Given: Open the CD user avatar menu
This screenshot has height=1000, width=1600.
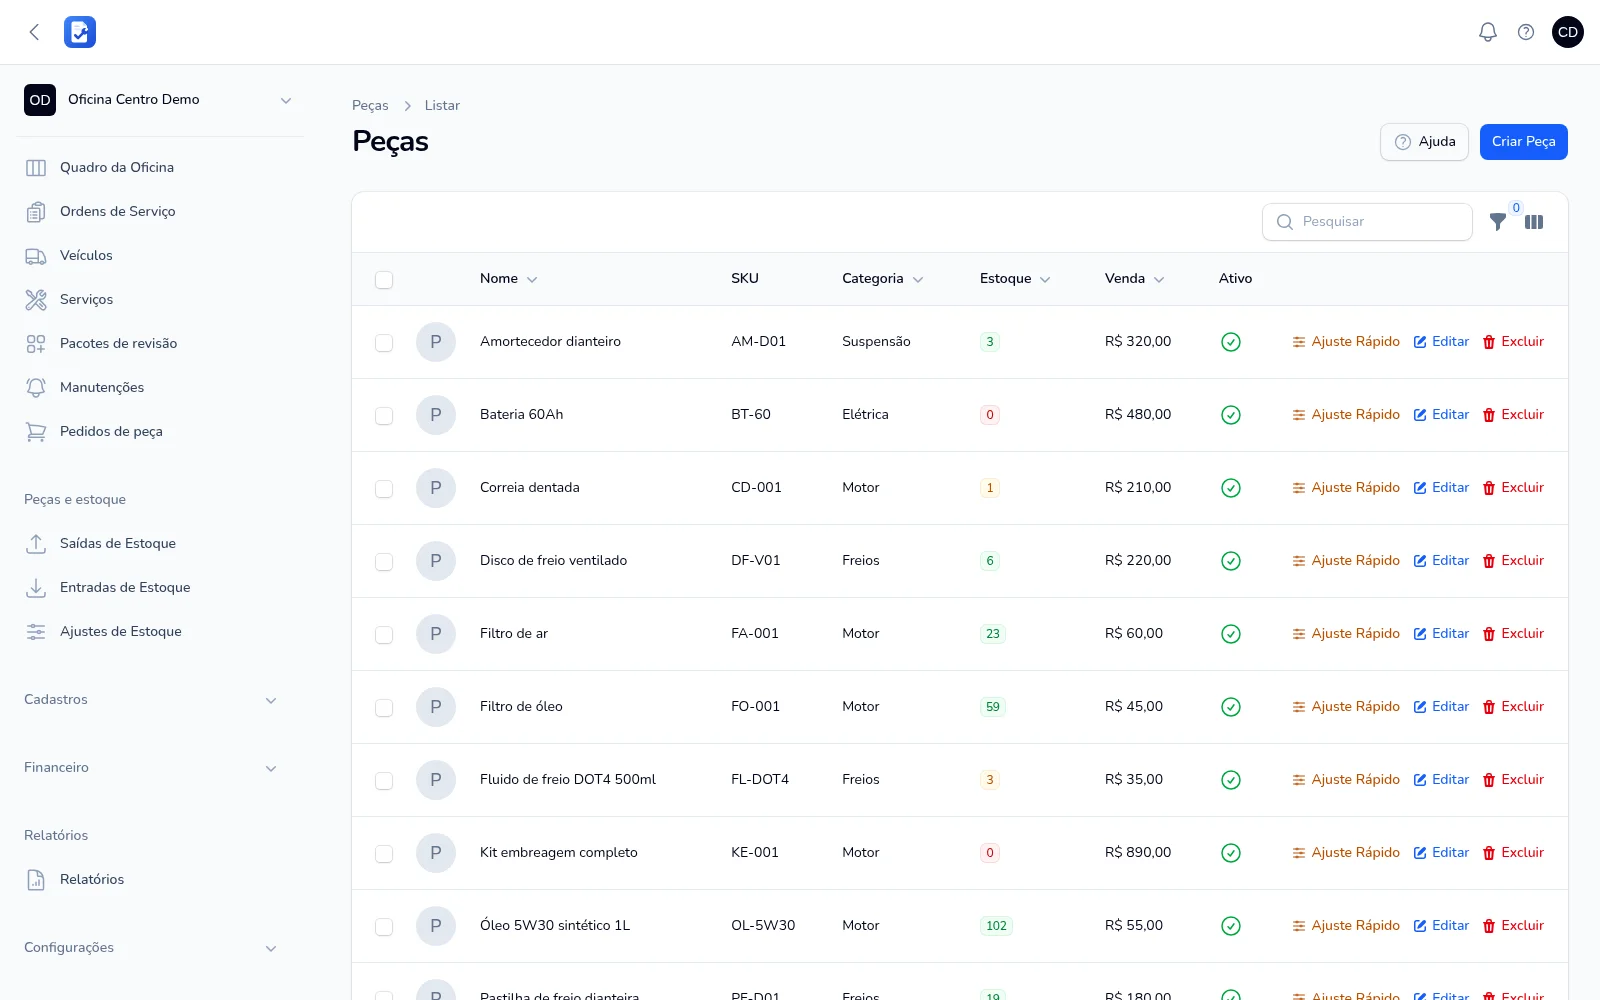Looking at the screenshot, I should tap(1568, 32).
